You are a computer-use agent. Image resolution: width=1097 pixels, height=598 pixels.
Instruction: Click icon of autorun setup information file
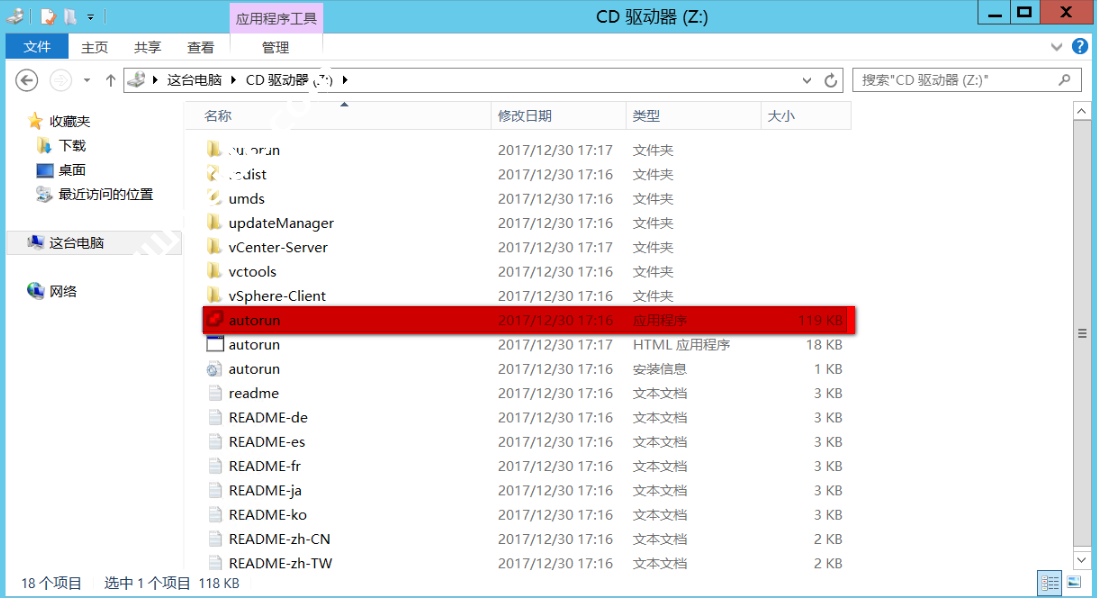214,369
